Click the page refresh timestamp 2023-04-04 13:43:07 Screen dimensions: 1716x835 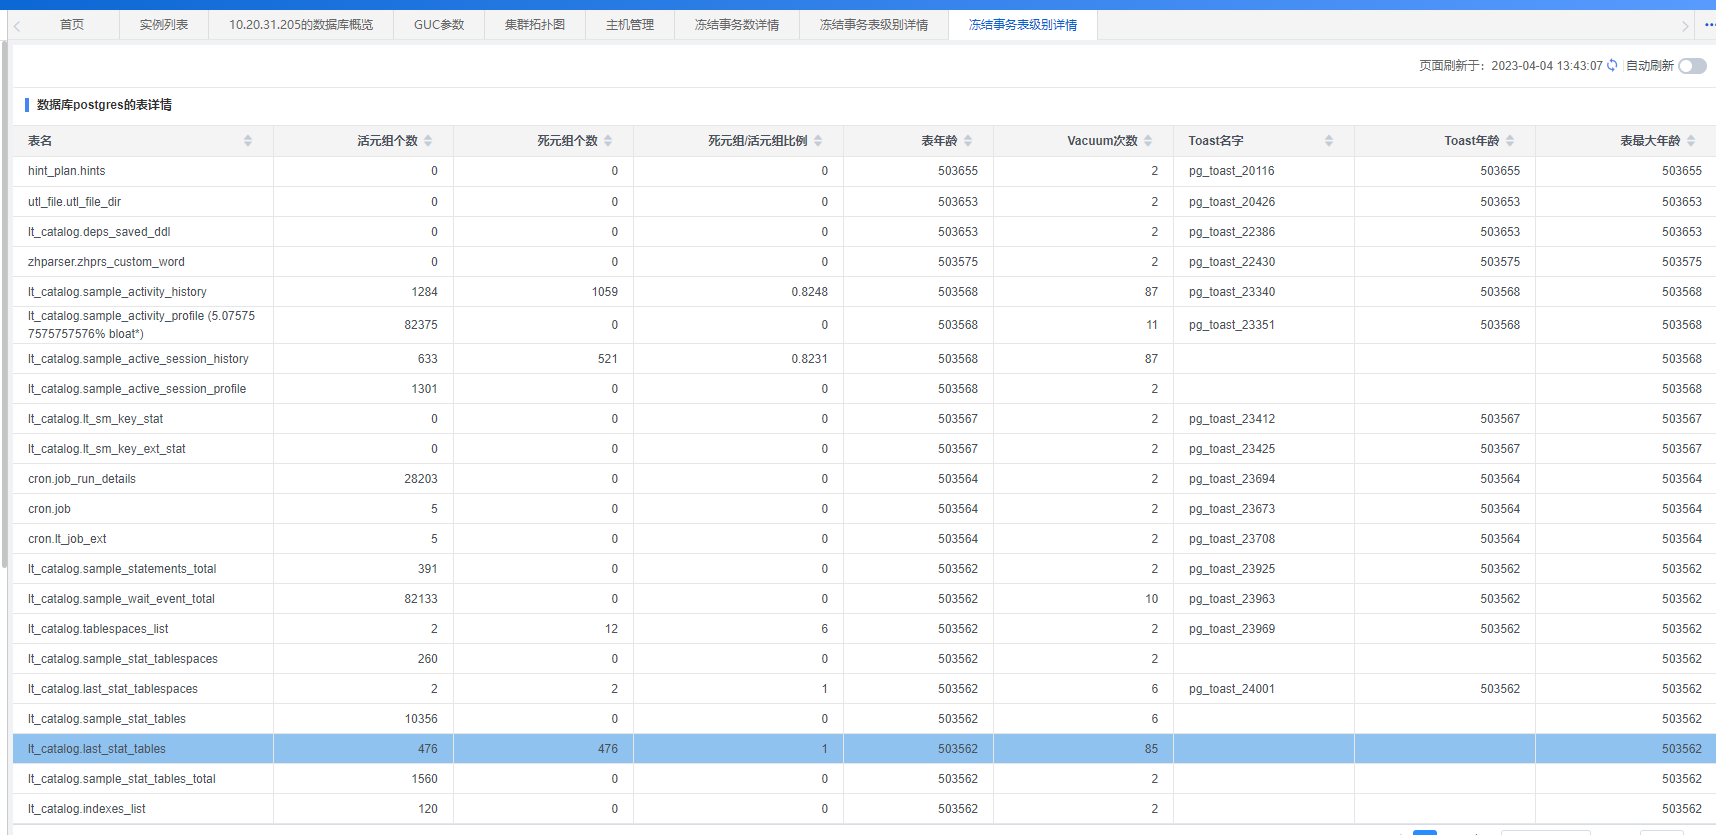coord(1547,66)
